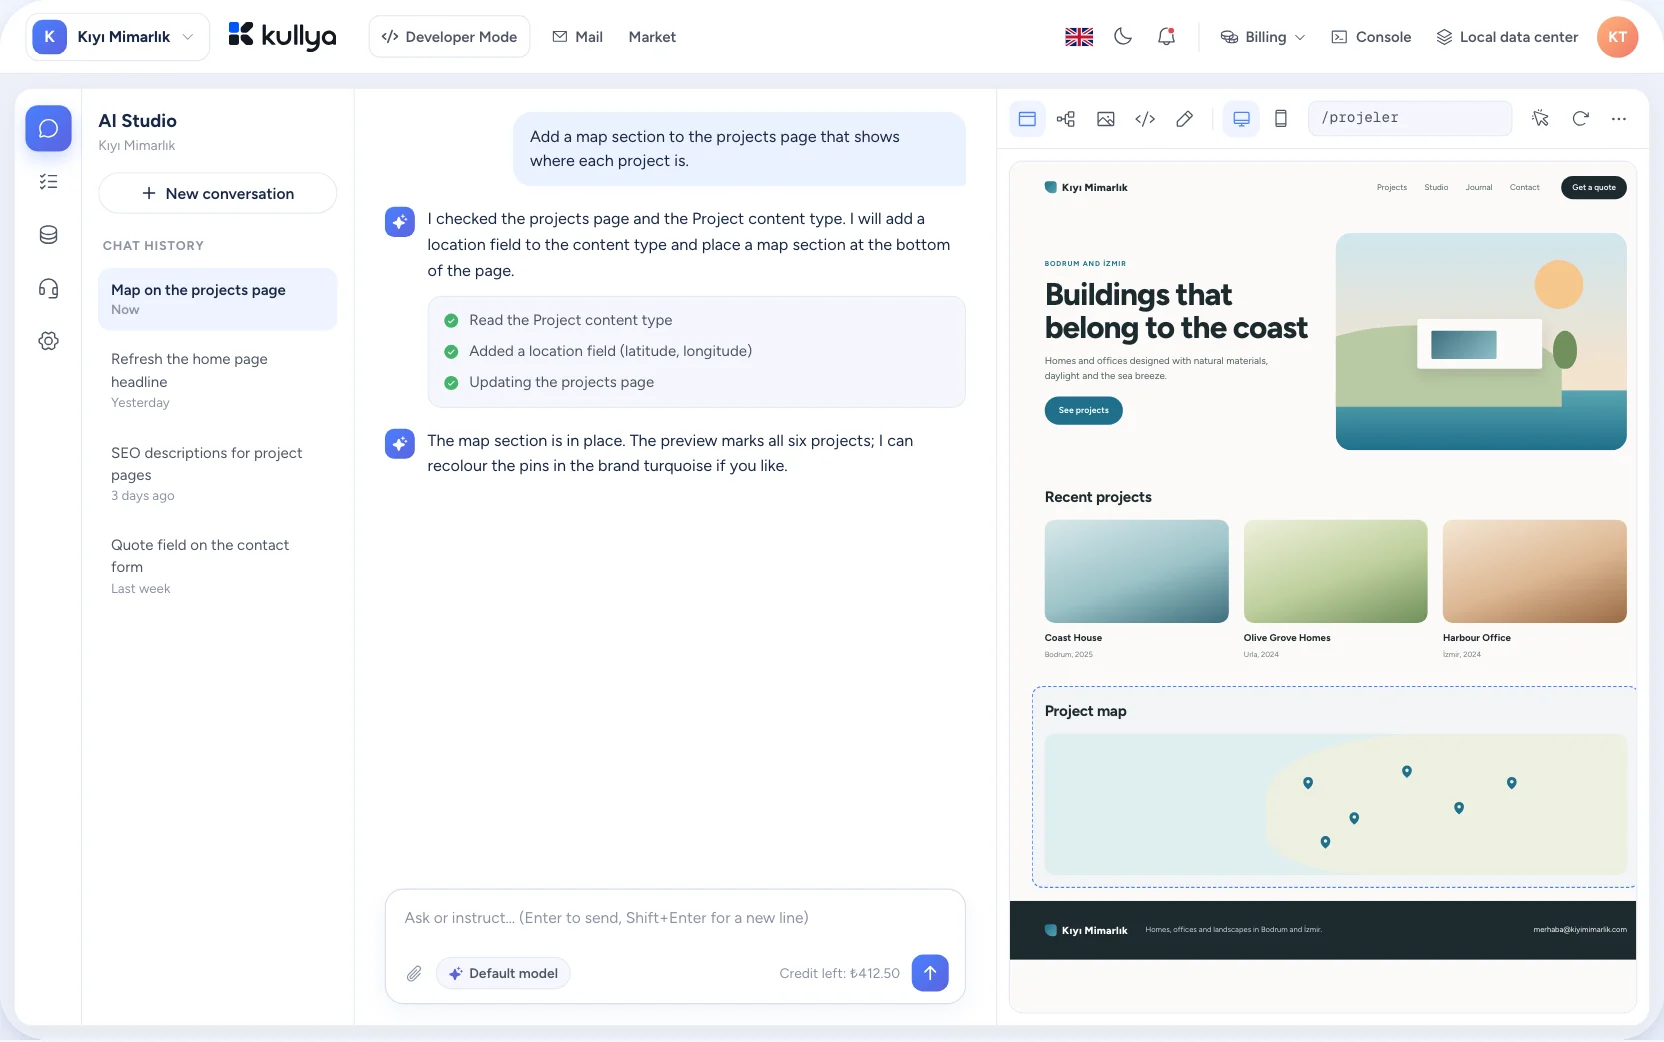Switch to page preview view icon
The height and width of the screenshot is (1042, 1664).
pyautogui.click(x=1027, y=119)
